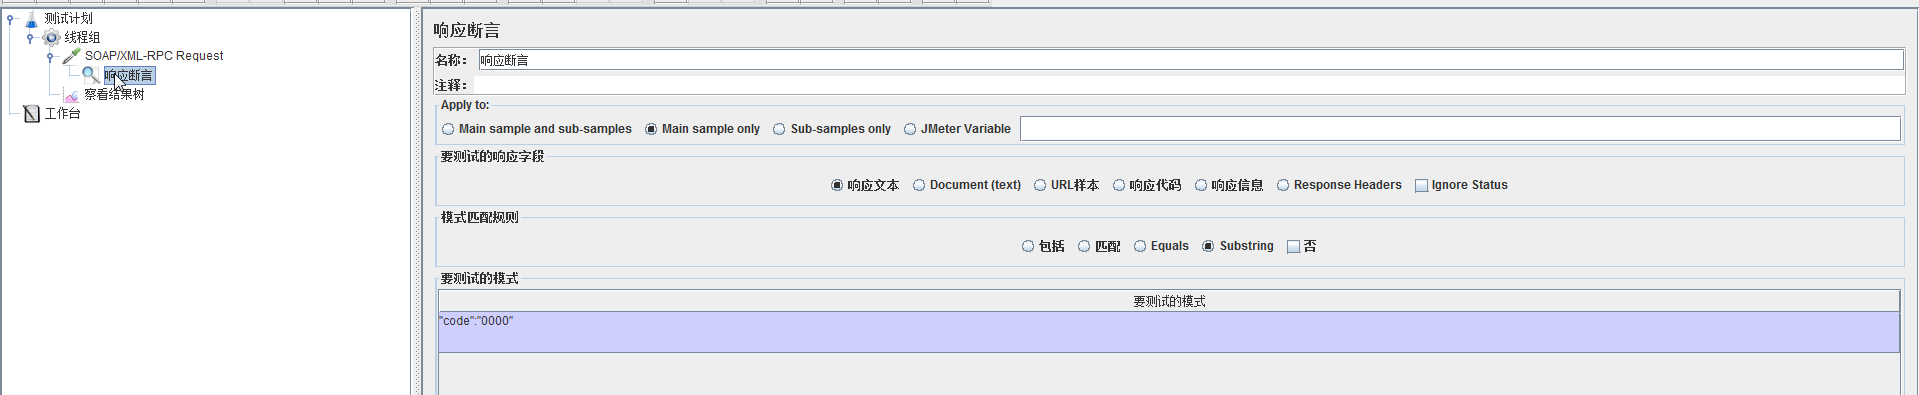Screen dimensions: 1919x395
Task: Collapse the 线程组 tree node
Action: pyautogui.click(x=30, y=38)
